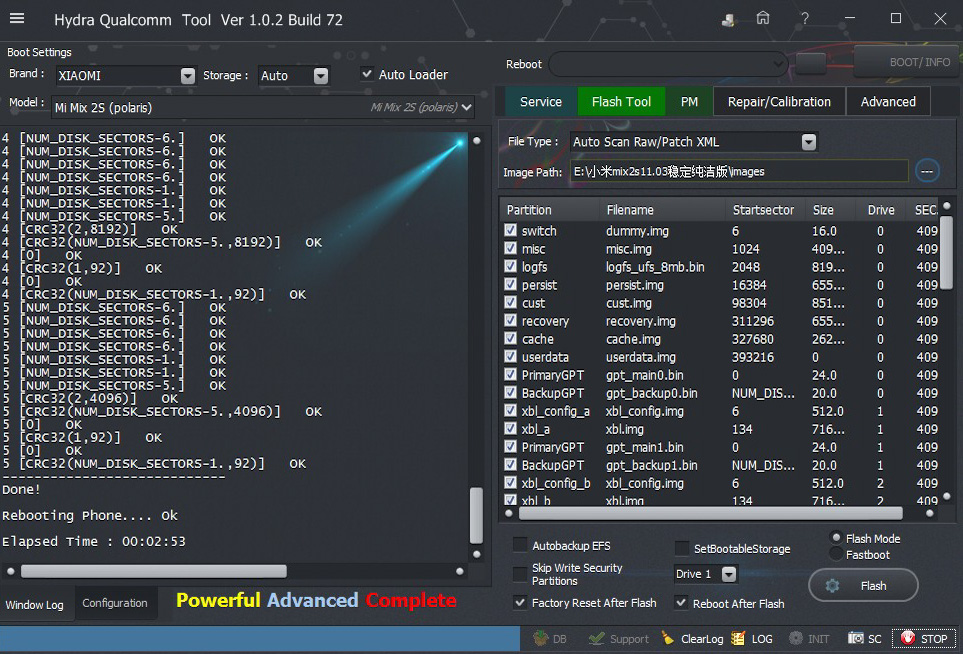Select the recovery.img filename cell

click(641, 321)
